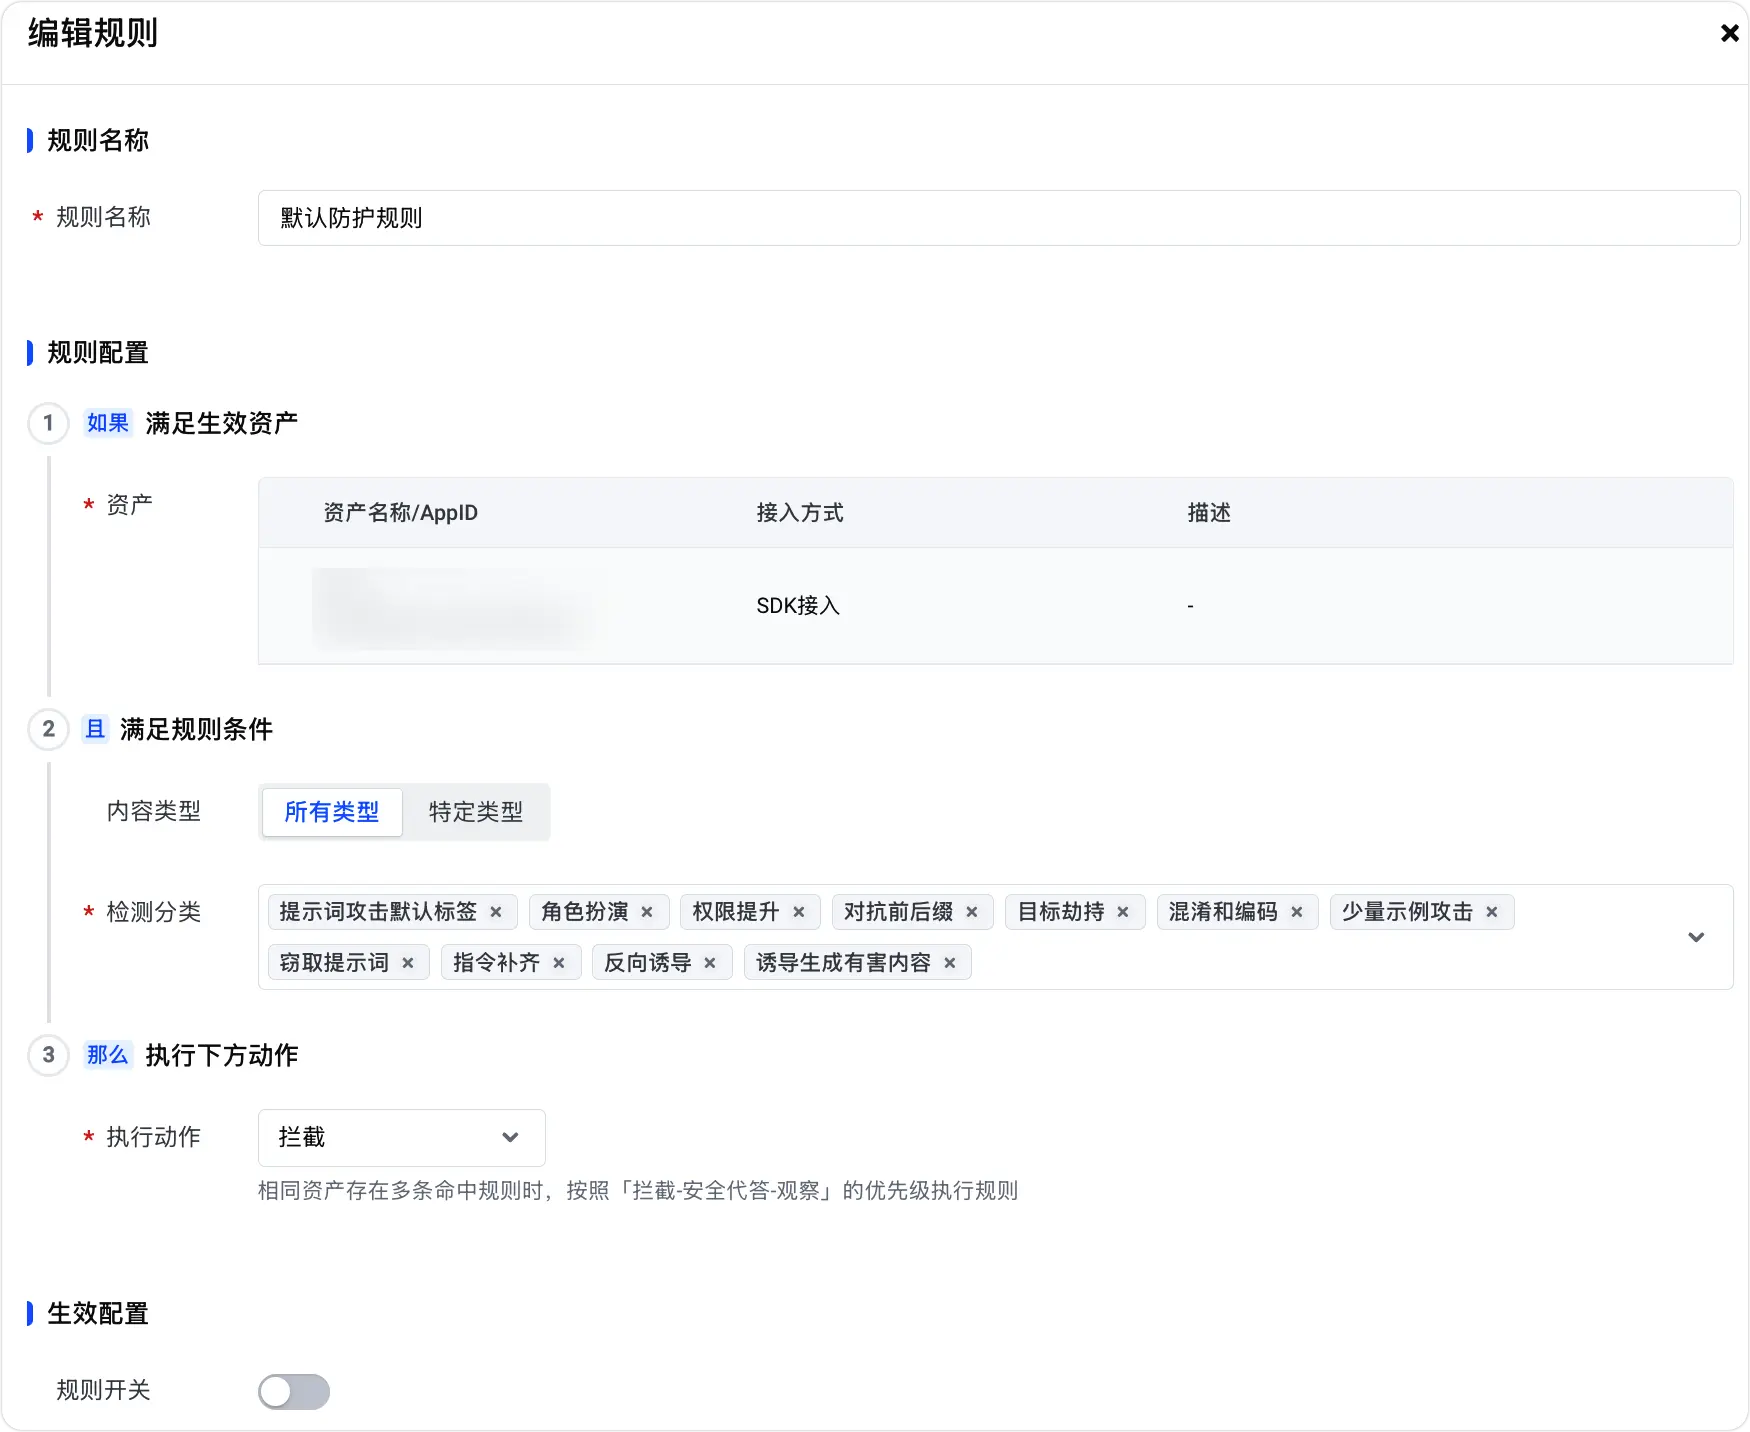Click the priority hint text below 执行动作
The image size is (1750, 1432).
[638, 1191]
